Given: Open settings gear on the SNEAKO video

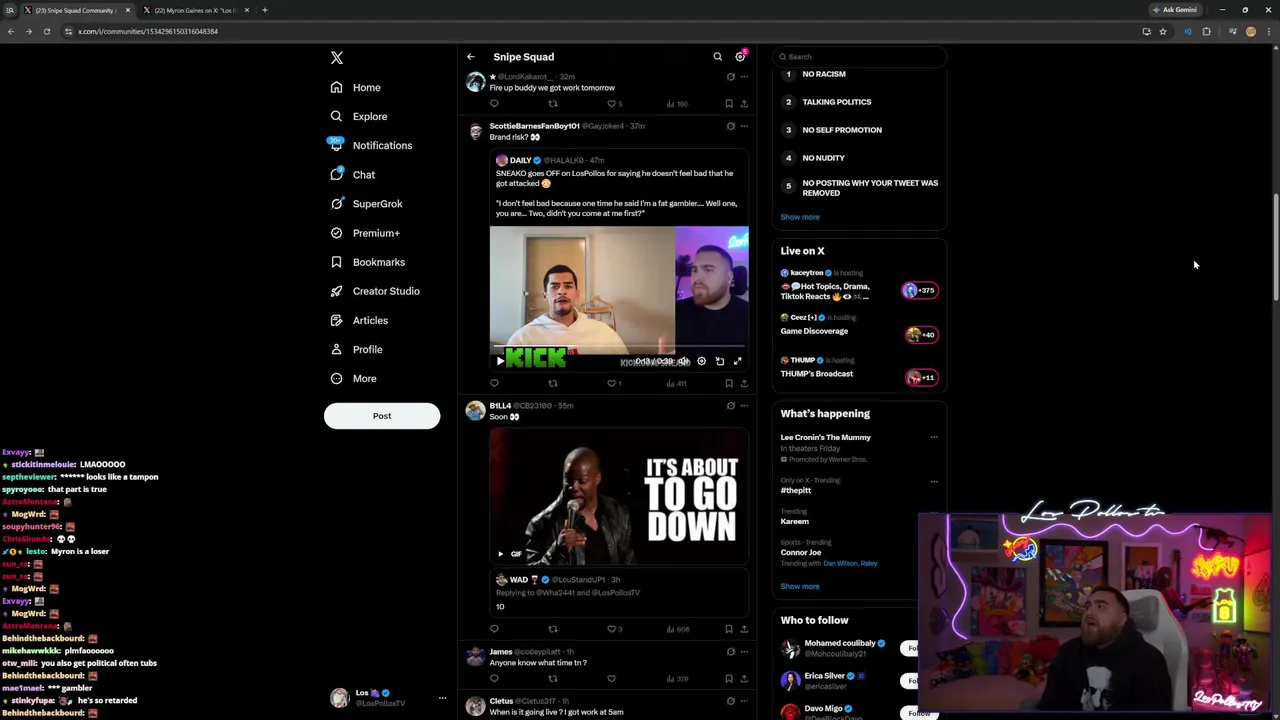Looking at the screenshot, I should click(701, 361).
